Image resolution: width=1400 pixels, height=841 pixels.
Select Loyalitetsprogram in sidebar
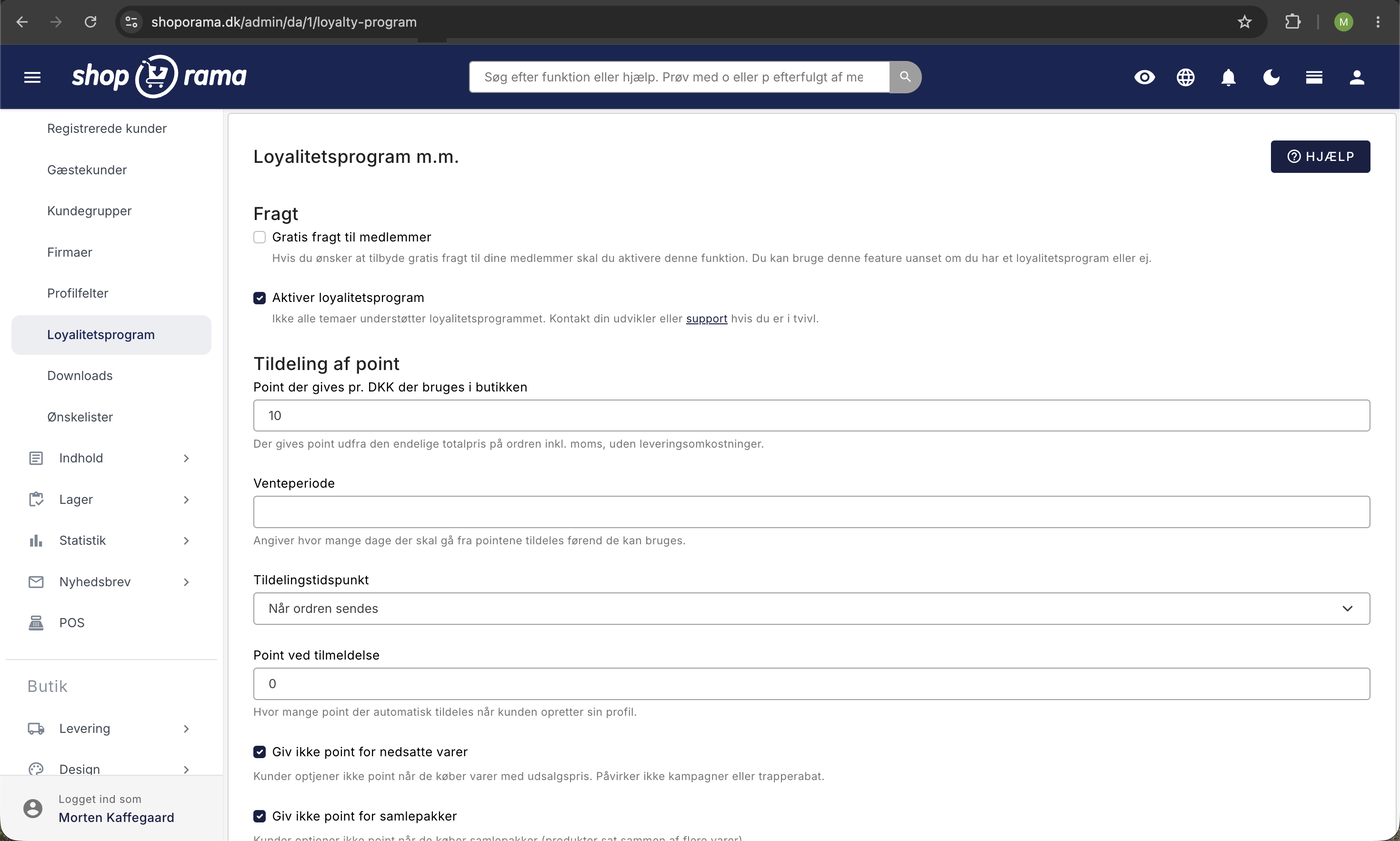pos(111,335)
